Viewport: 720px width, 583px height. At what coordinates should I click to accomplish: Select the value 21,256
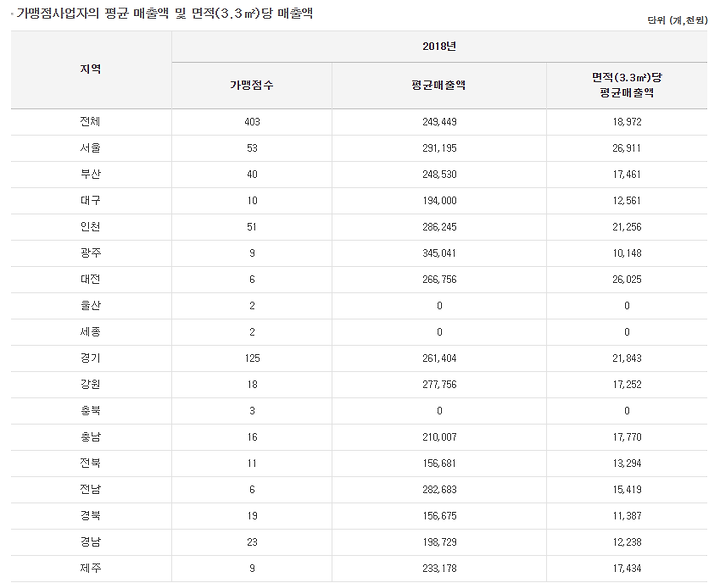[x=627, y=227]
